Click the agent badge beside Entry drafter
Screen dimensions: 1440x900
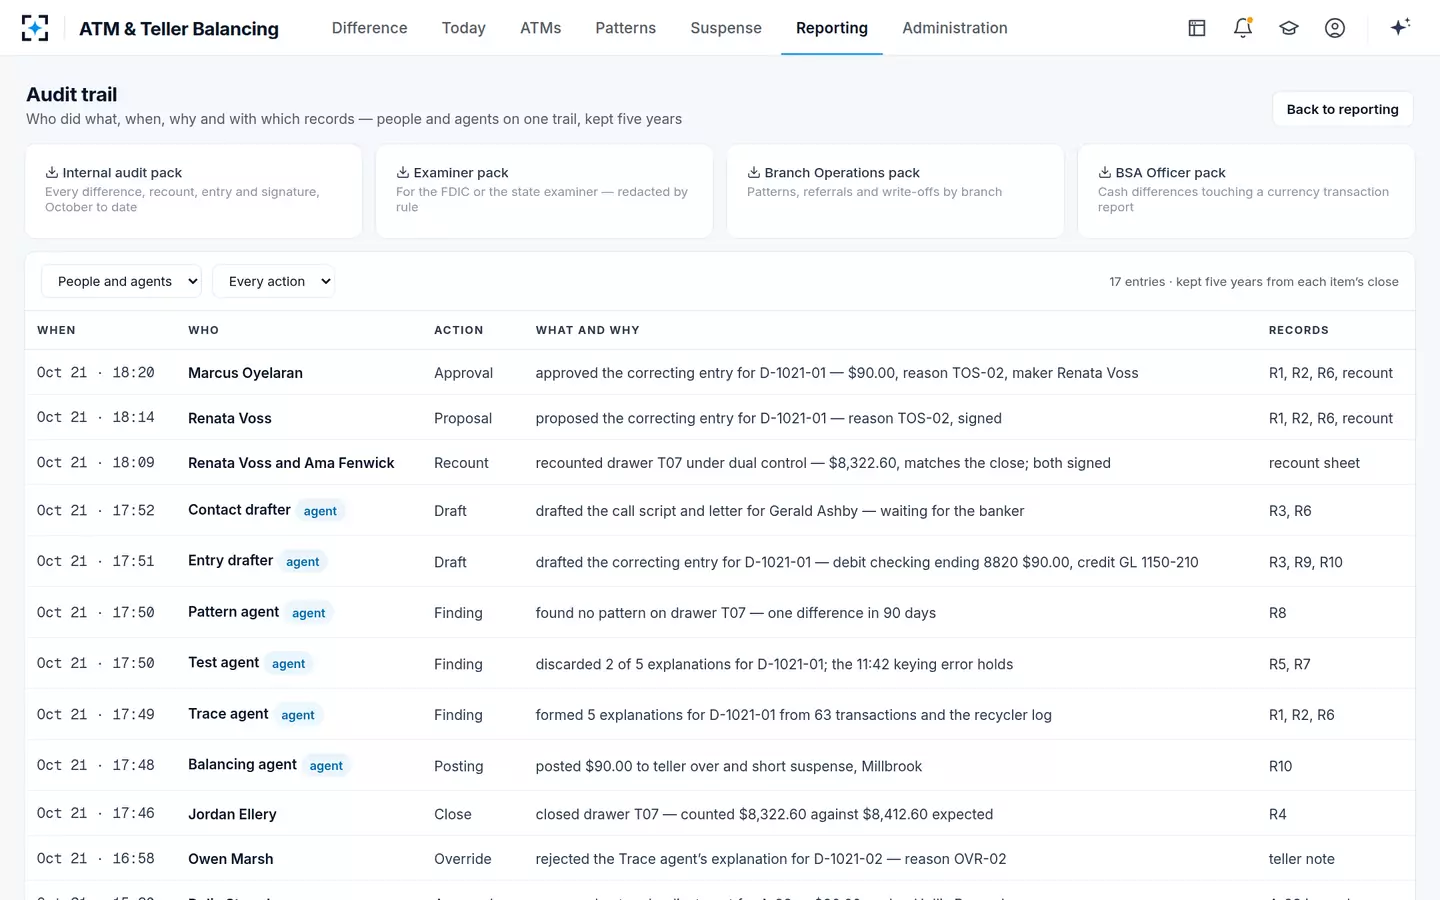[303, 562]
